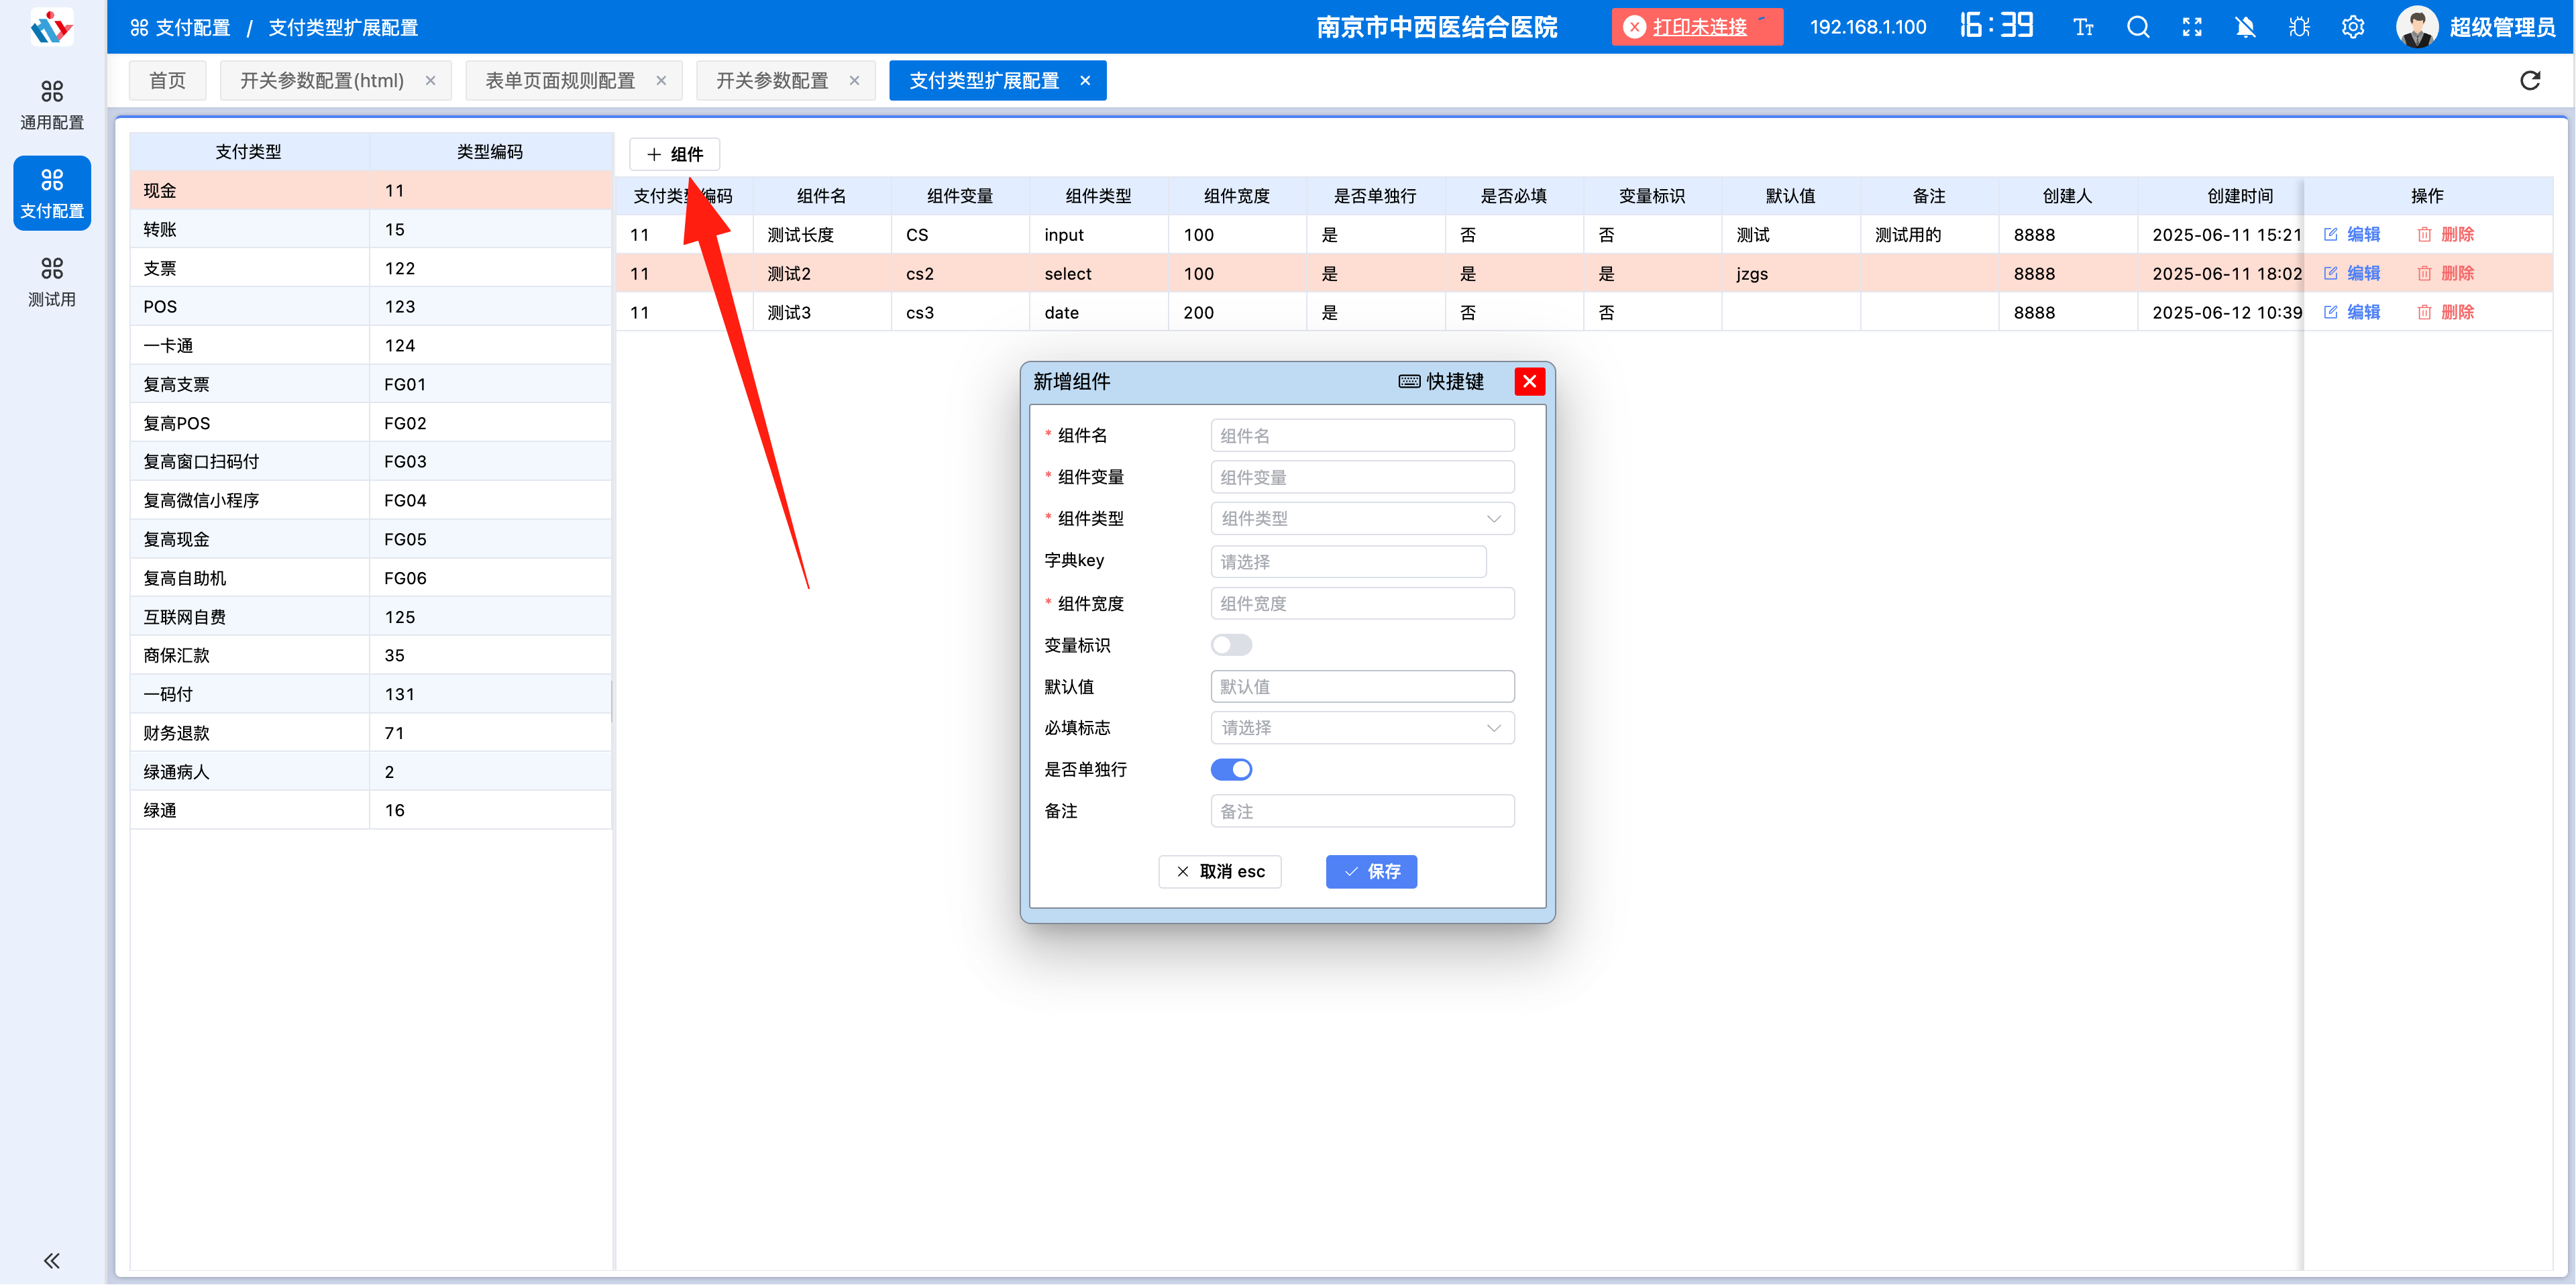Open the global search icon
This screenshot has width=2576, height=1285.
click(x=2138, y=27)
